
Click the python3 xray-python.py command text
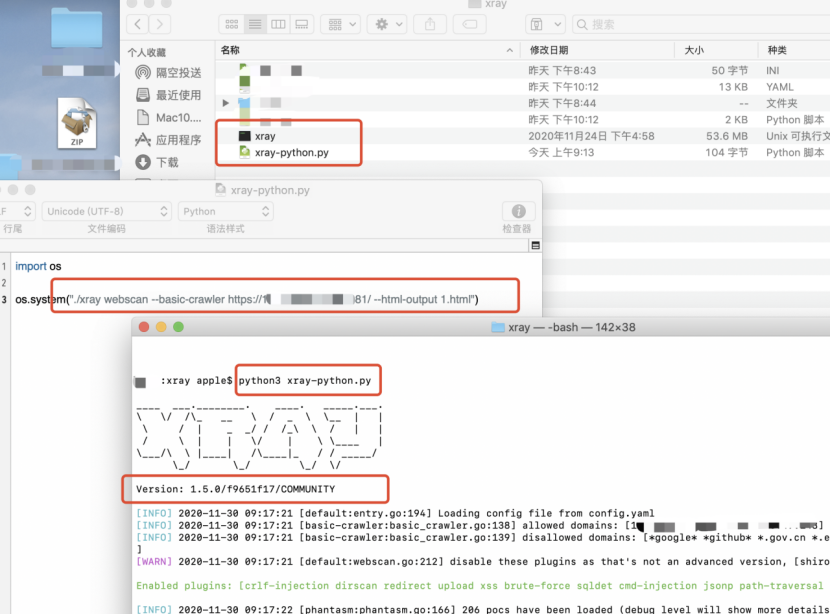[305, 380]
